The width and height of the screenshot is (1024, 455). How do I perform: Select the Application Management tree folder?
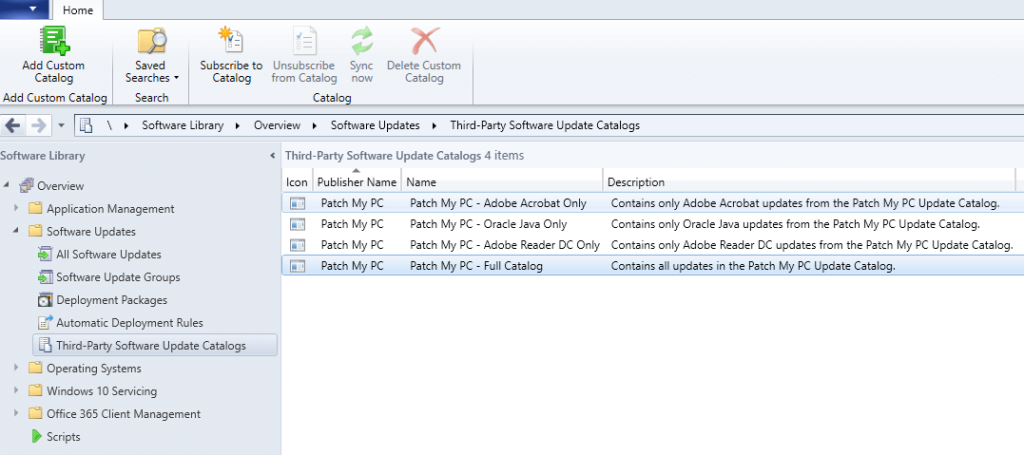coord(110,209)
